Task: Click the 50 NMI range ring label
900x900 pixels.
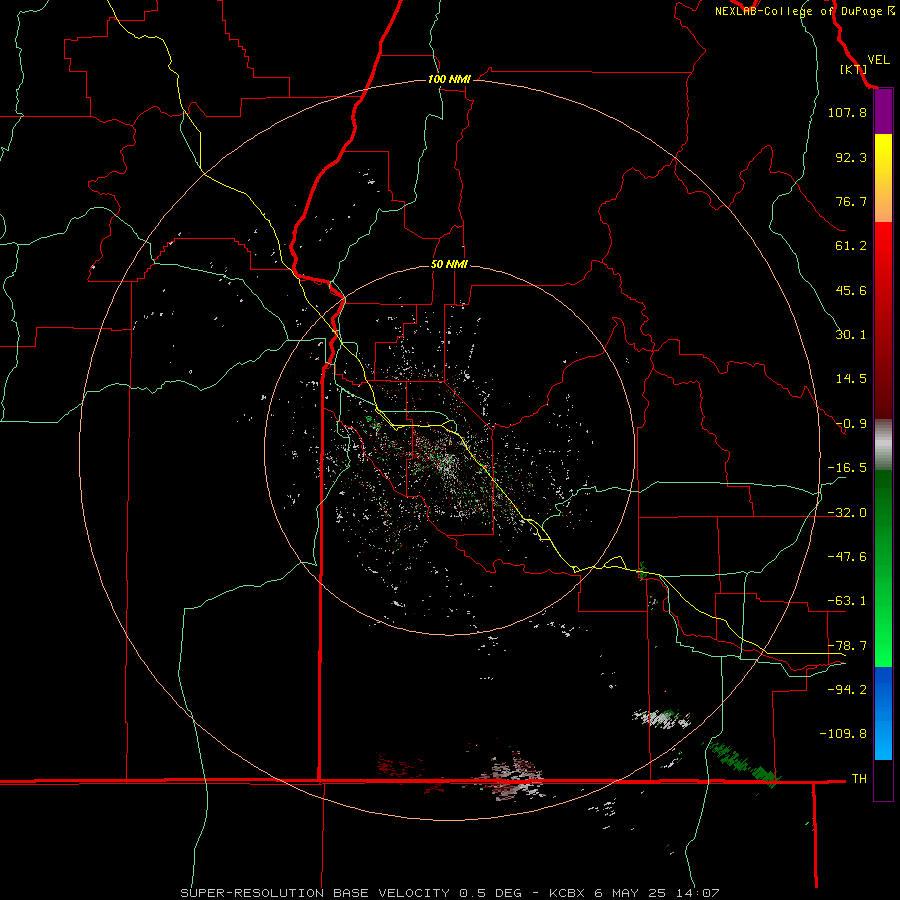Action: (x=449, y=264)
